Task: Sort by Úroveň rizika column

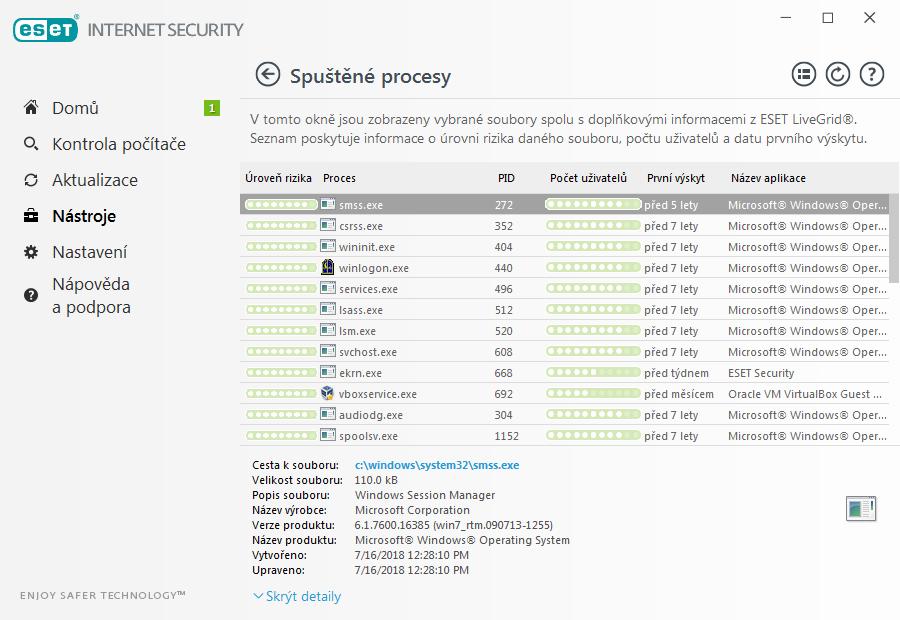Action: pyautogui.click(x=278, y=178)
